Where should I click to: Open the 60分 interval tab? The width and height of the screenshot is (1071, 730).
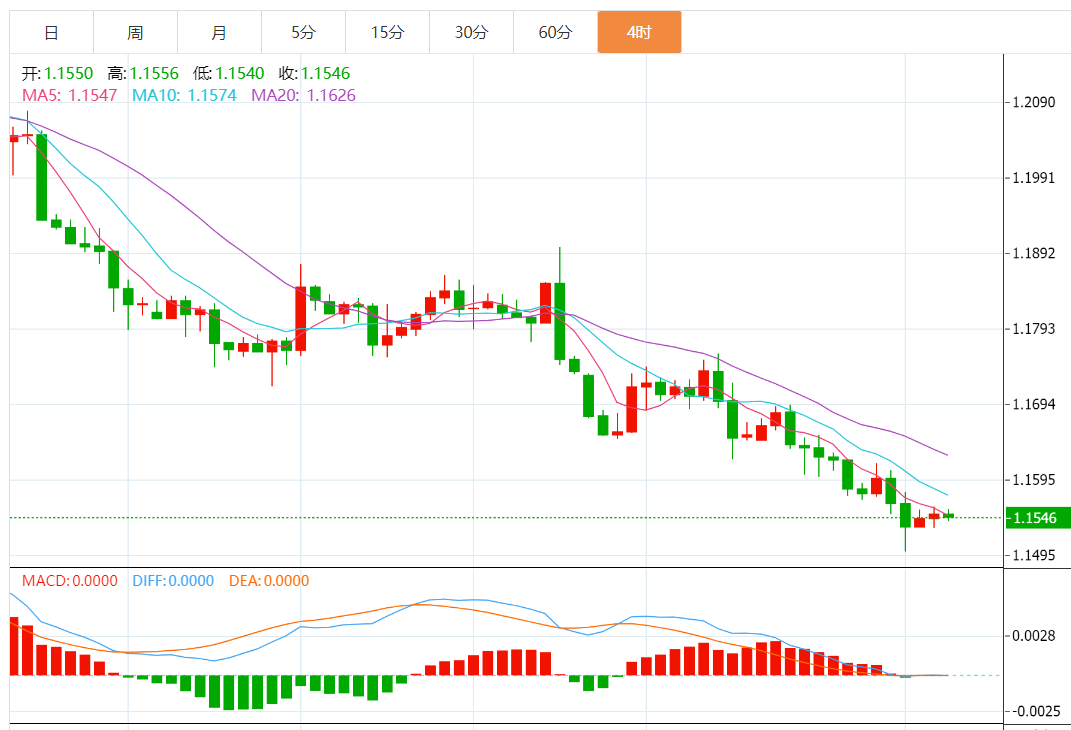click(555, 32)
